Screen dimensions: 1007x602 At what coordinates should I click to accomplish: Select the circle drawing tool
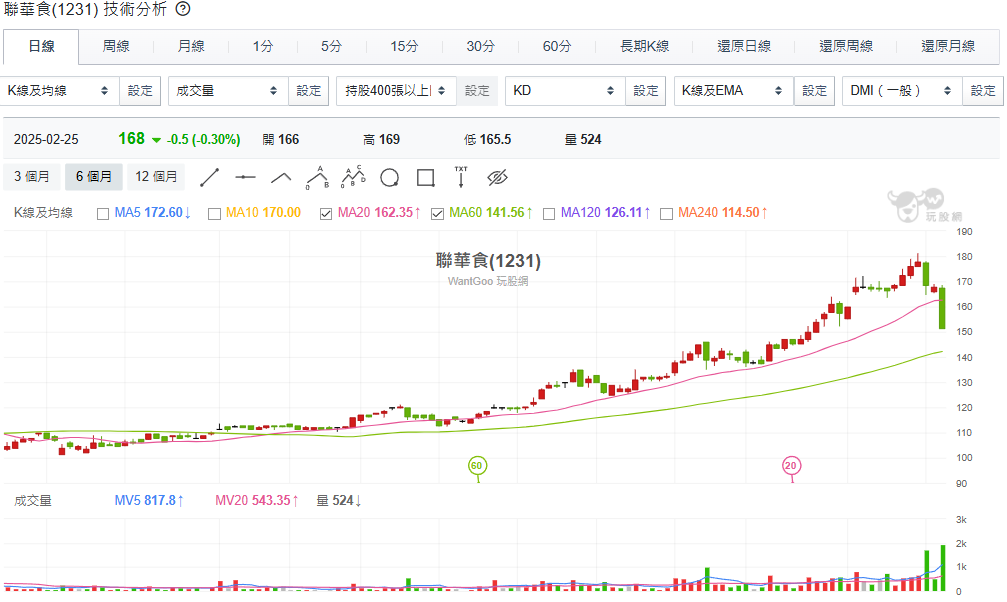[x=389, y=177]
